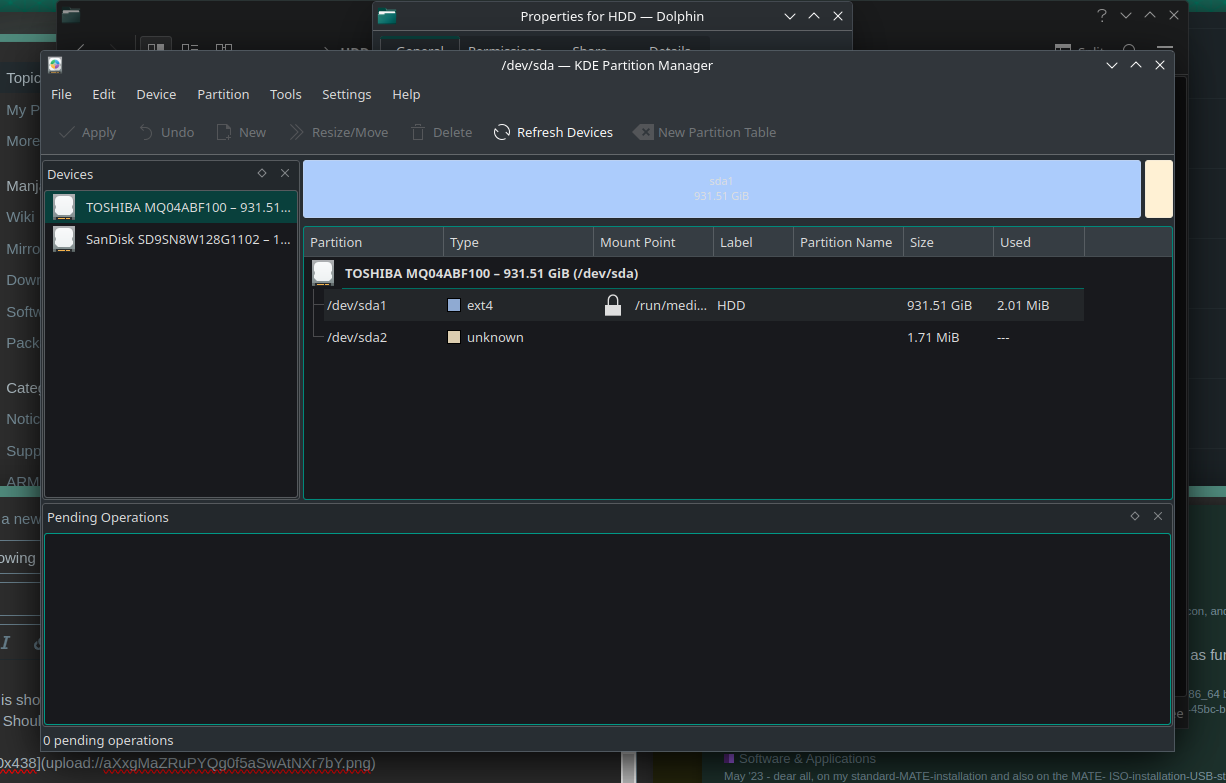Sort by Label column header
The height and width of the screenshot is (783, 1226).
tap(754, 242)
